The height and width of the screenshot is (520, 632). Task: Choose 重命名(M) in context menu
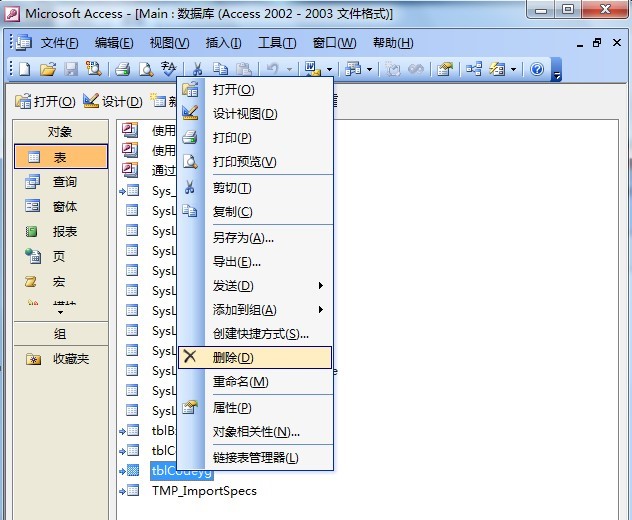pyautogui.click(x=255, y=381)
